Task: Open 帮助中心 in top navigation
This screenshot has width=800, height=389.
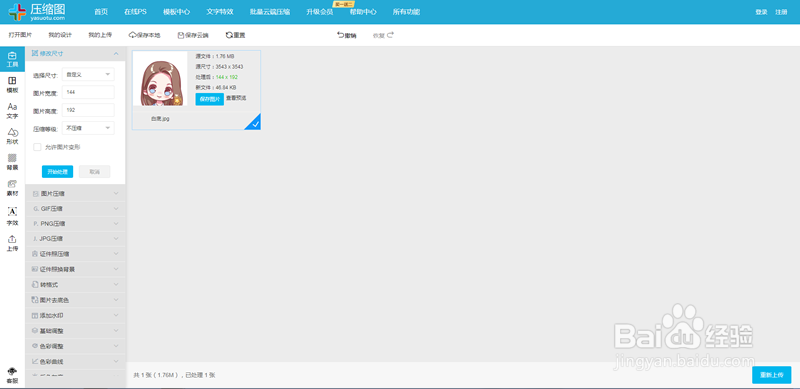Action: [x=363, y=12]
